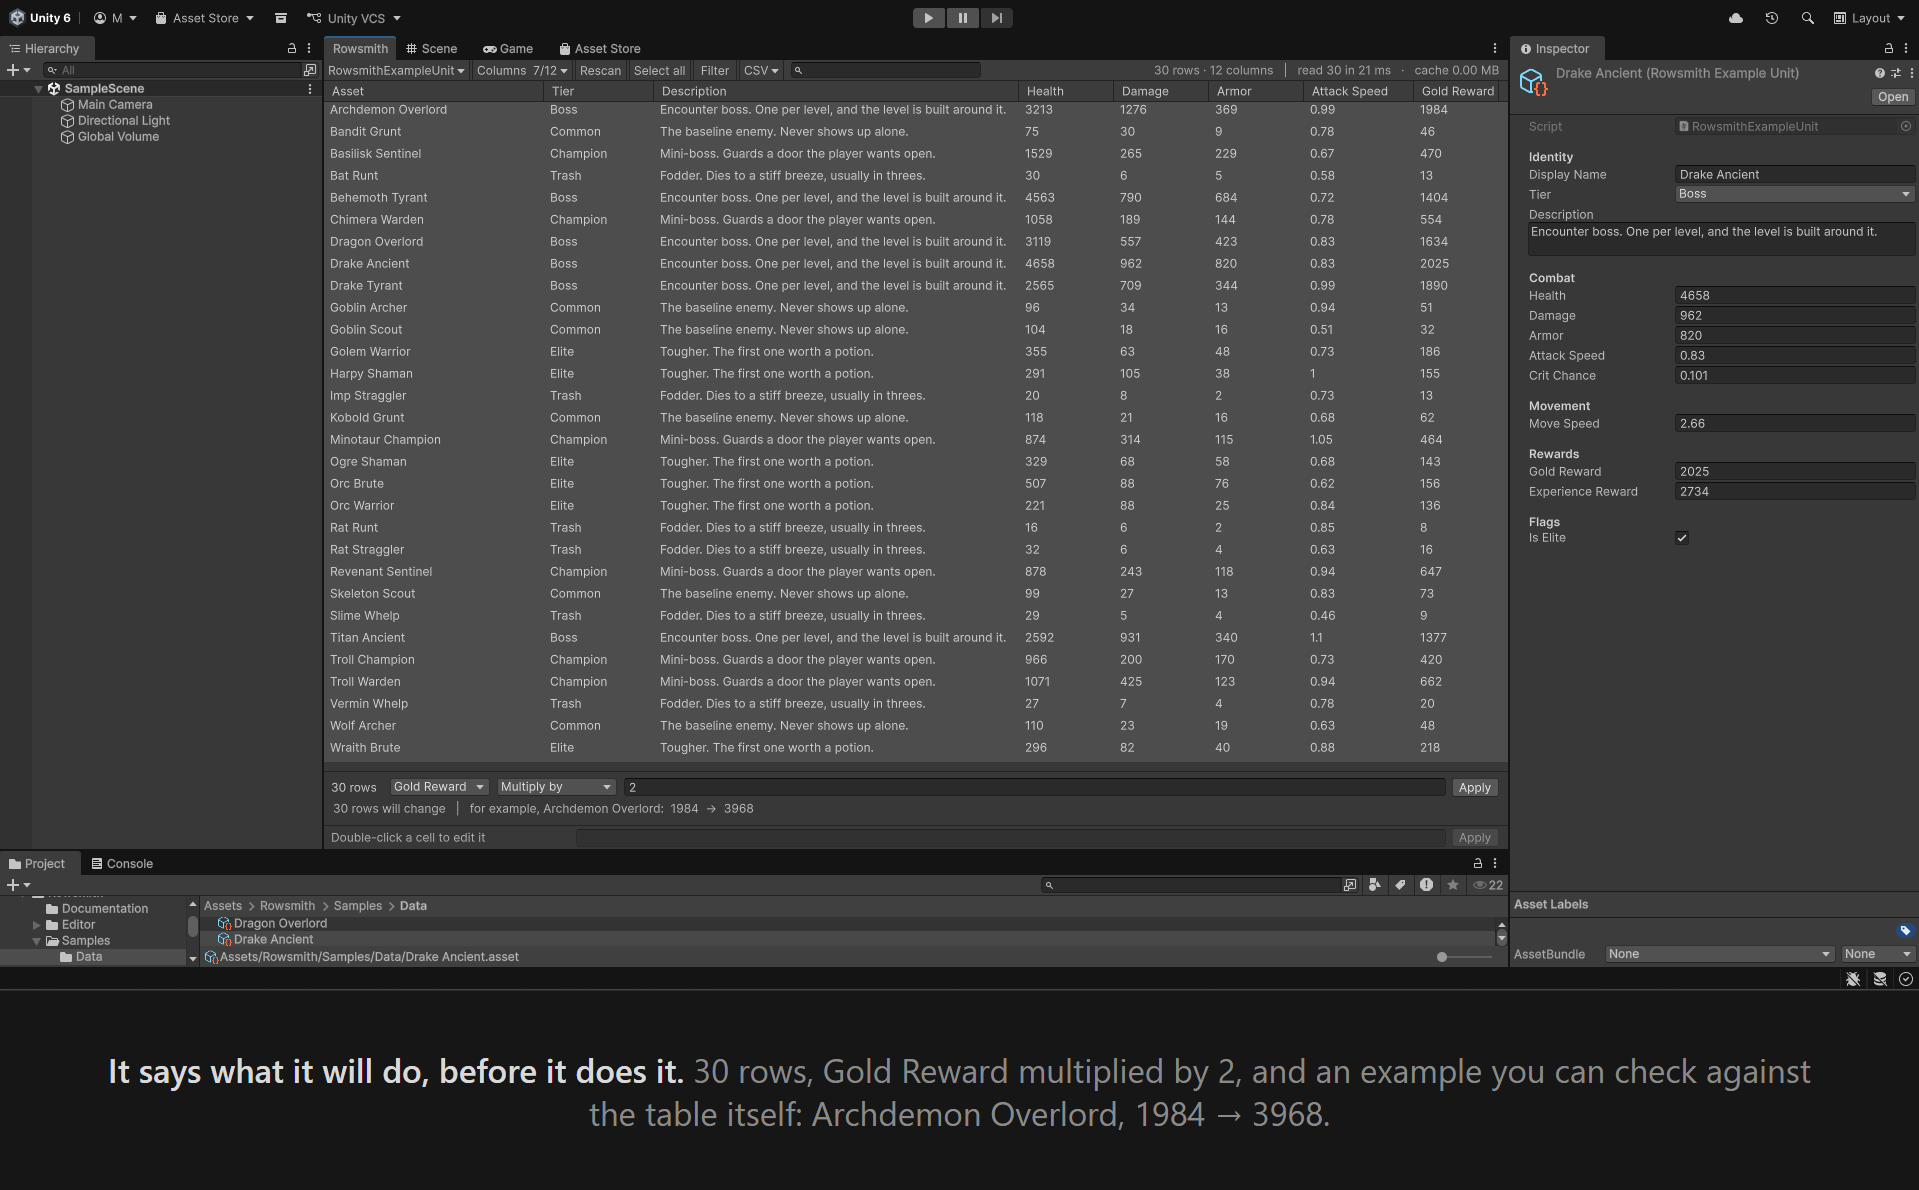
Task: Collapse the SampleScene tree arrow
Action: click(39, 89)
